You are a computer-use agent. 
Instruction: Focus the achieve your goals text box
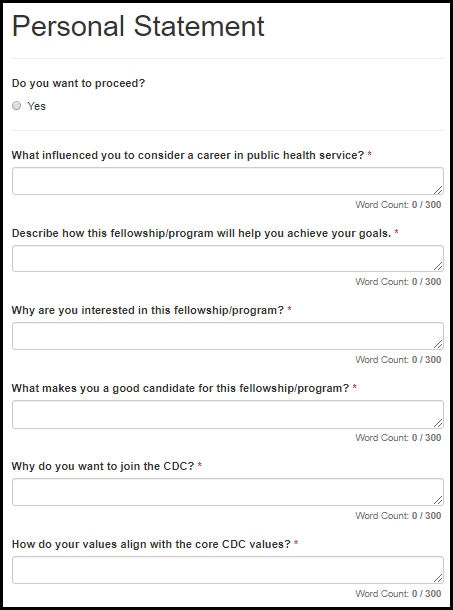228,259
